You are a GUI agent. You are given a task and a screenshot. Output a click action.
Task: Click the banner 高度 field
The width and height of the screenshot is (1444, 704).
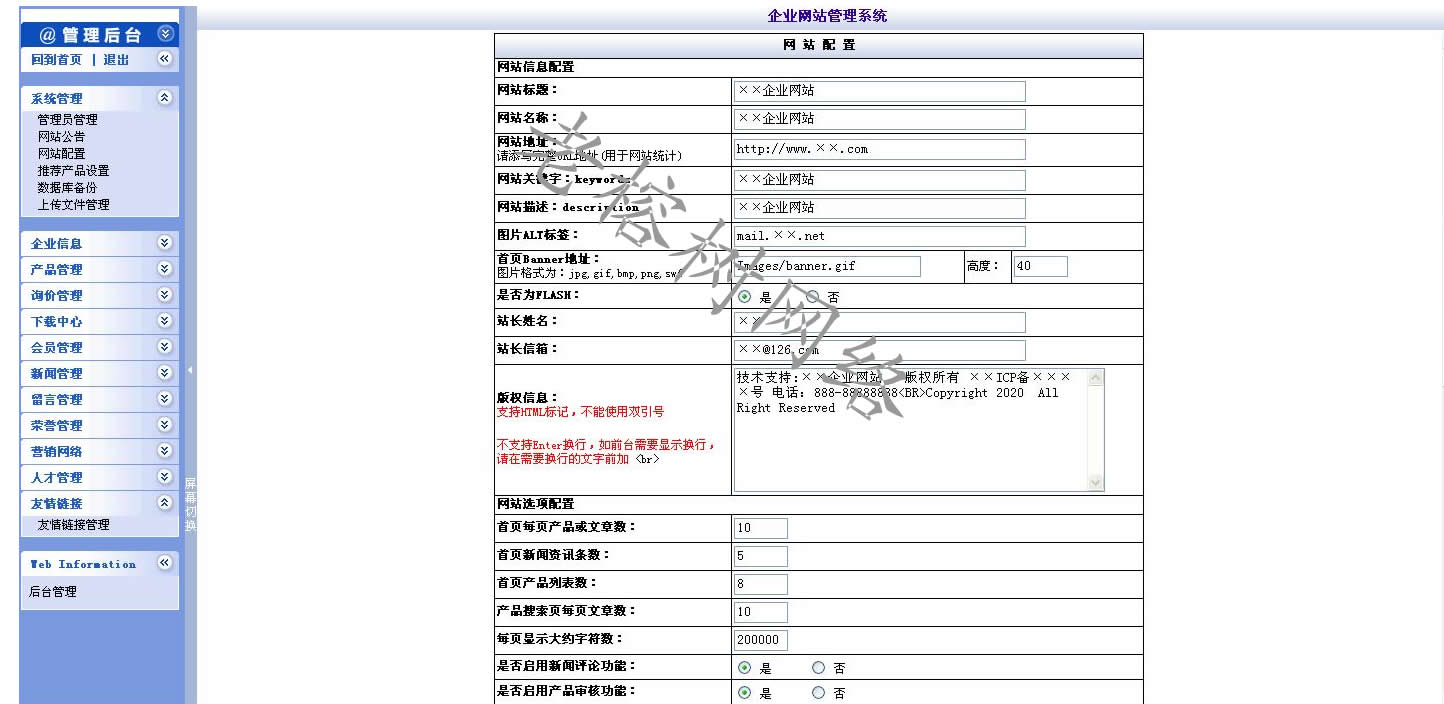pyautogui.click(x=1040, y=266)
